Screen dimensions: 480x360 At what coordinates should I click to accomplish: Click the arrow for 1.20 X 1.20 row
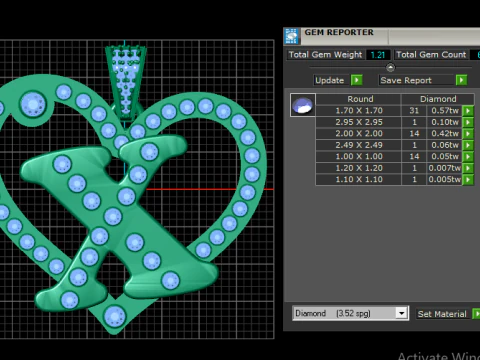(468, 168)
